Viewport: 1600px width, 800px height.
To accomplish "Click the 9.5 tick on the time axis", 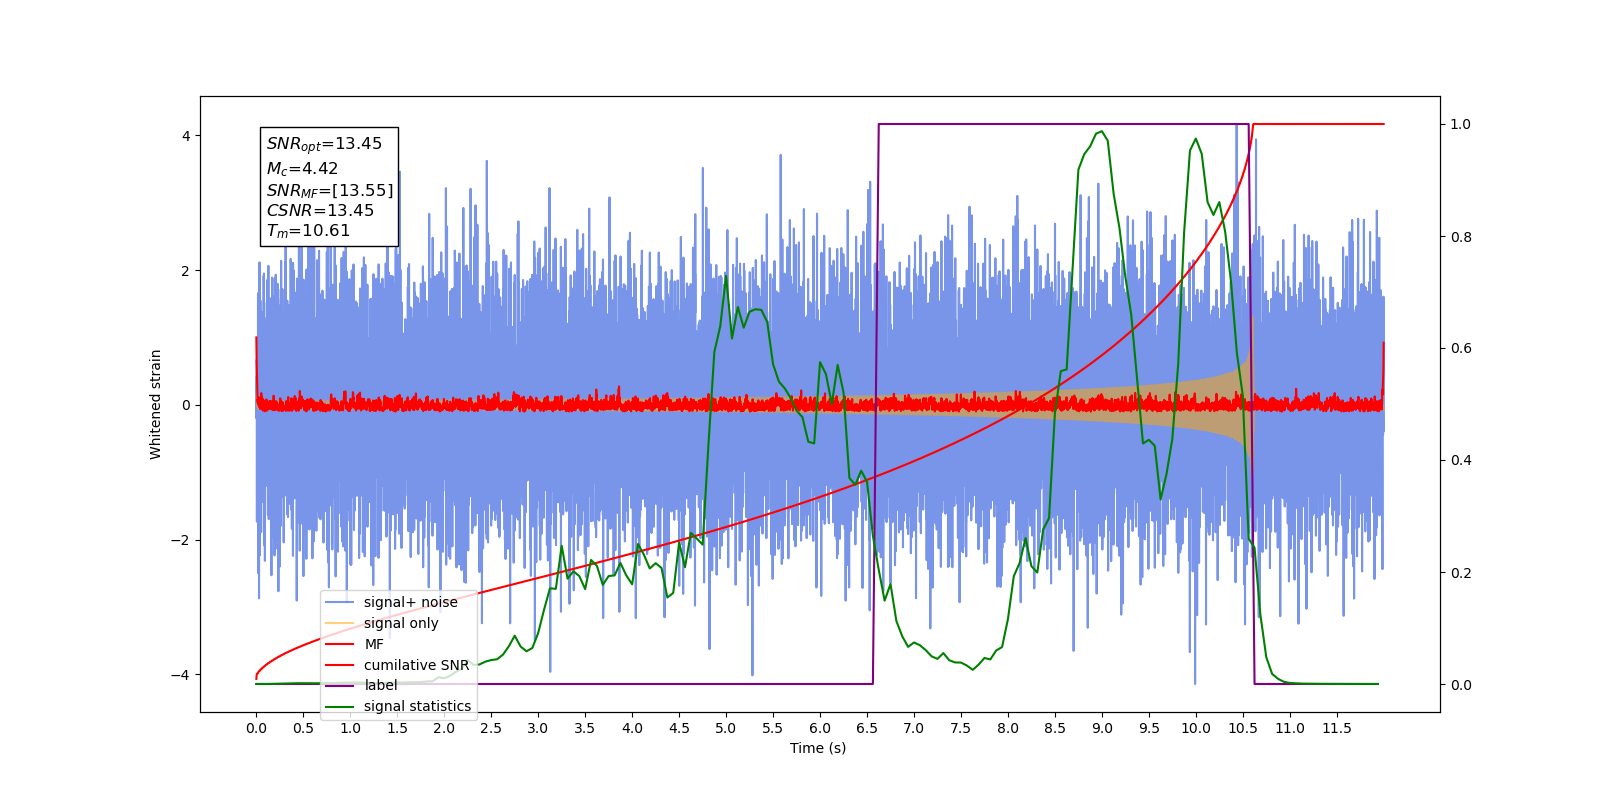I will tap(1149, 728).
